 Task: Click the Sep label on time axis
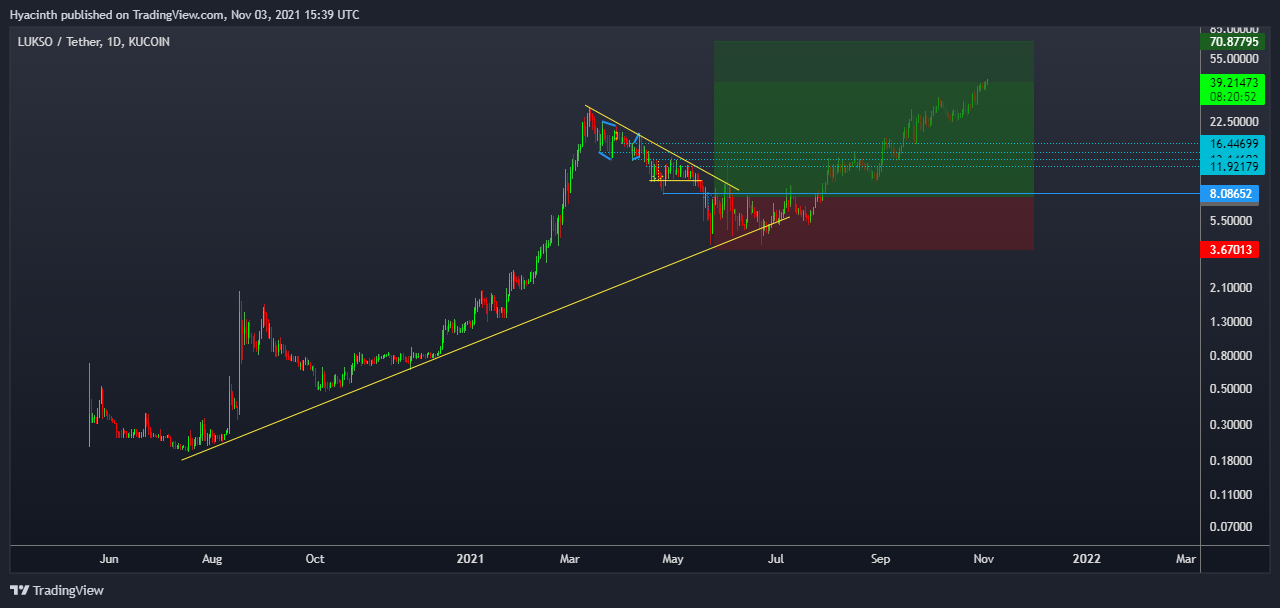click(880, 559)
